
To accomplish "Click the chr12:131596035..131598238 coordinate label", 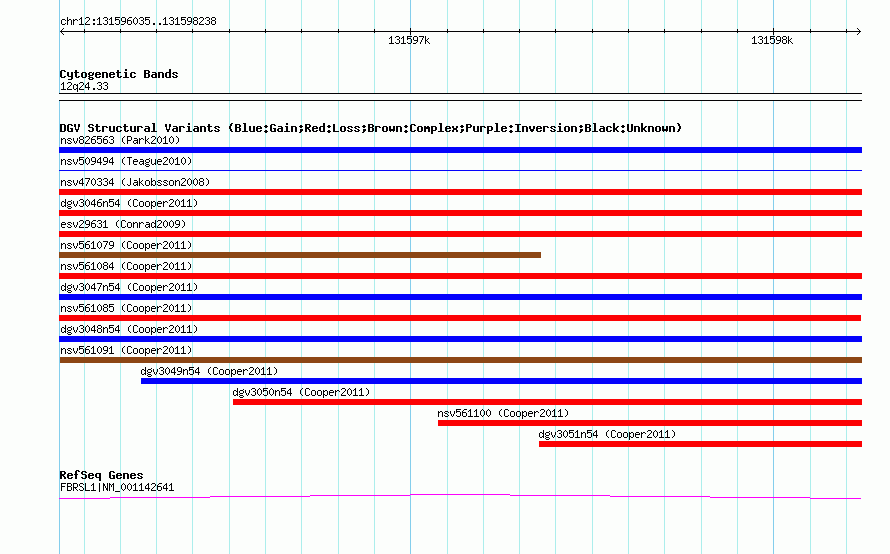I will point(138,21).
